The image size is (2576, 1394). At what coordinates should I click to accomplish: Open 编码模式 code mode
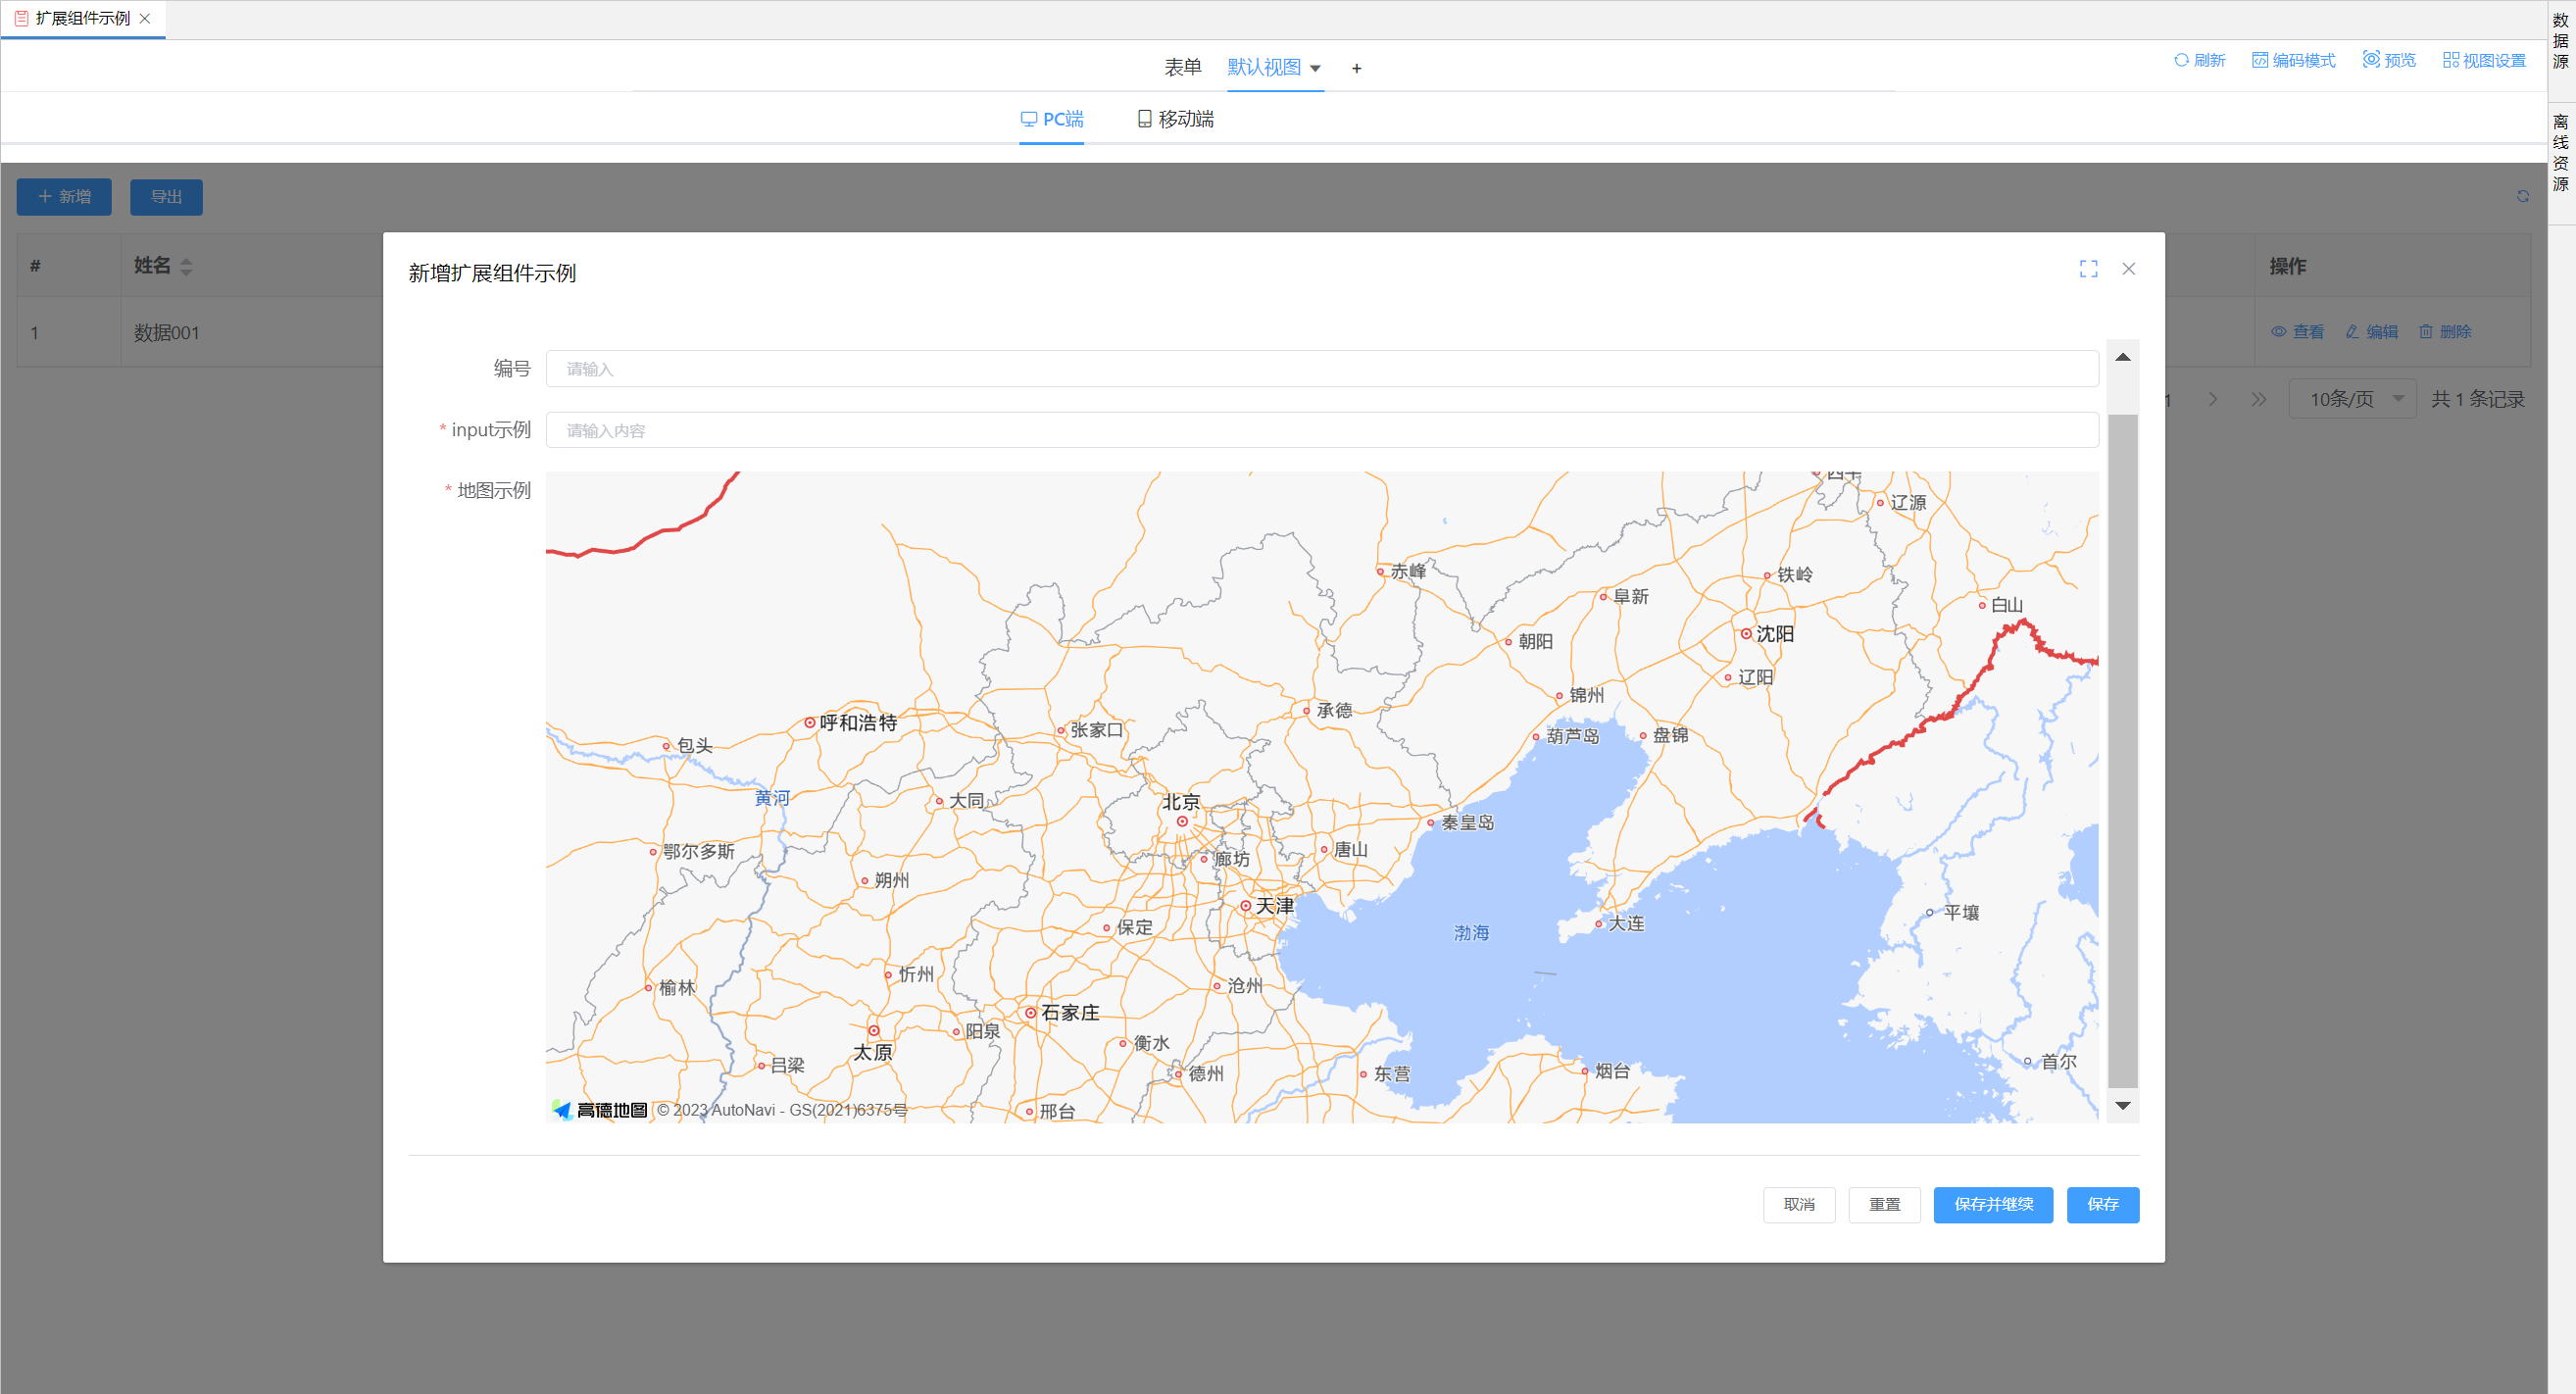click(2293, 60)
